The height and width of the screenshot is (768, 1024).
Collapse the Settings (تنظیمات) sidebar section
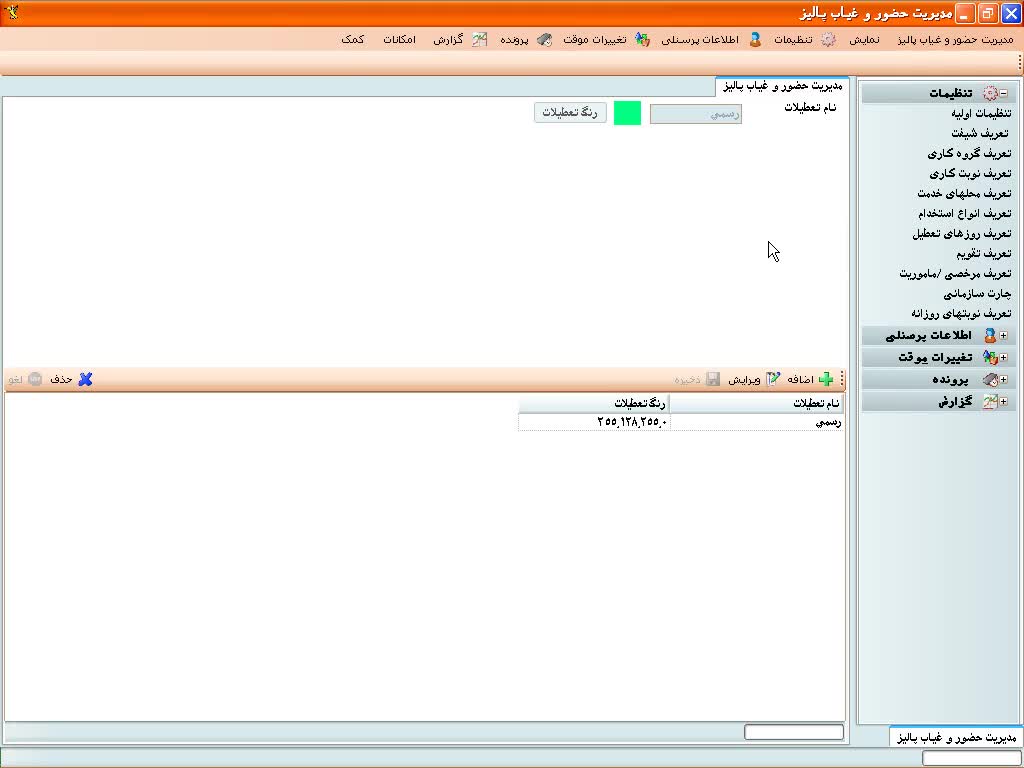pos(1003,93)
